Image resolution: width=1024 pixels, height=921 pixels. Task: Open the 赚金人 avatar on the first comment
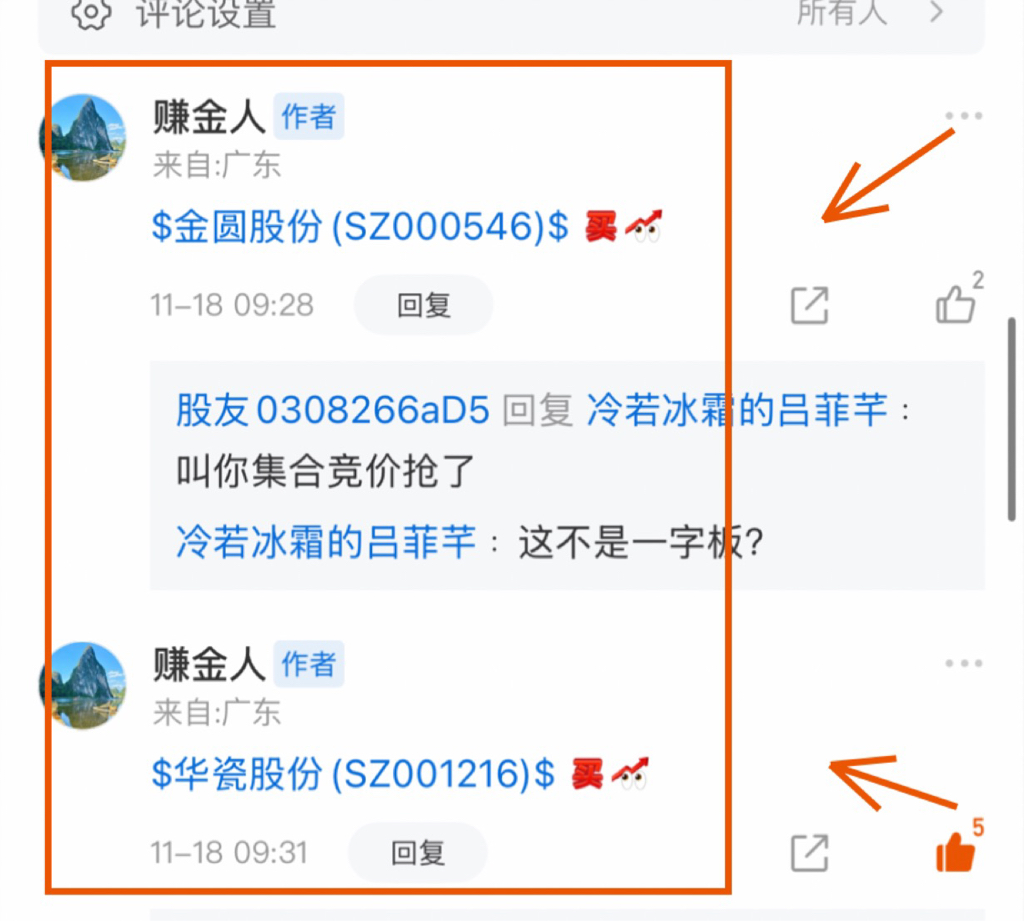84,137
